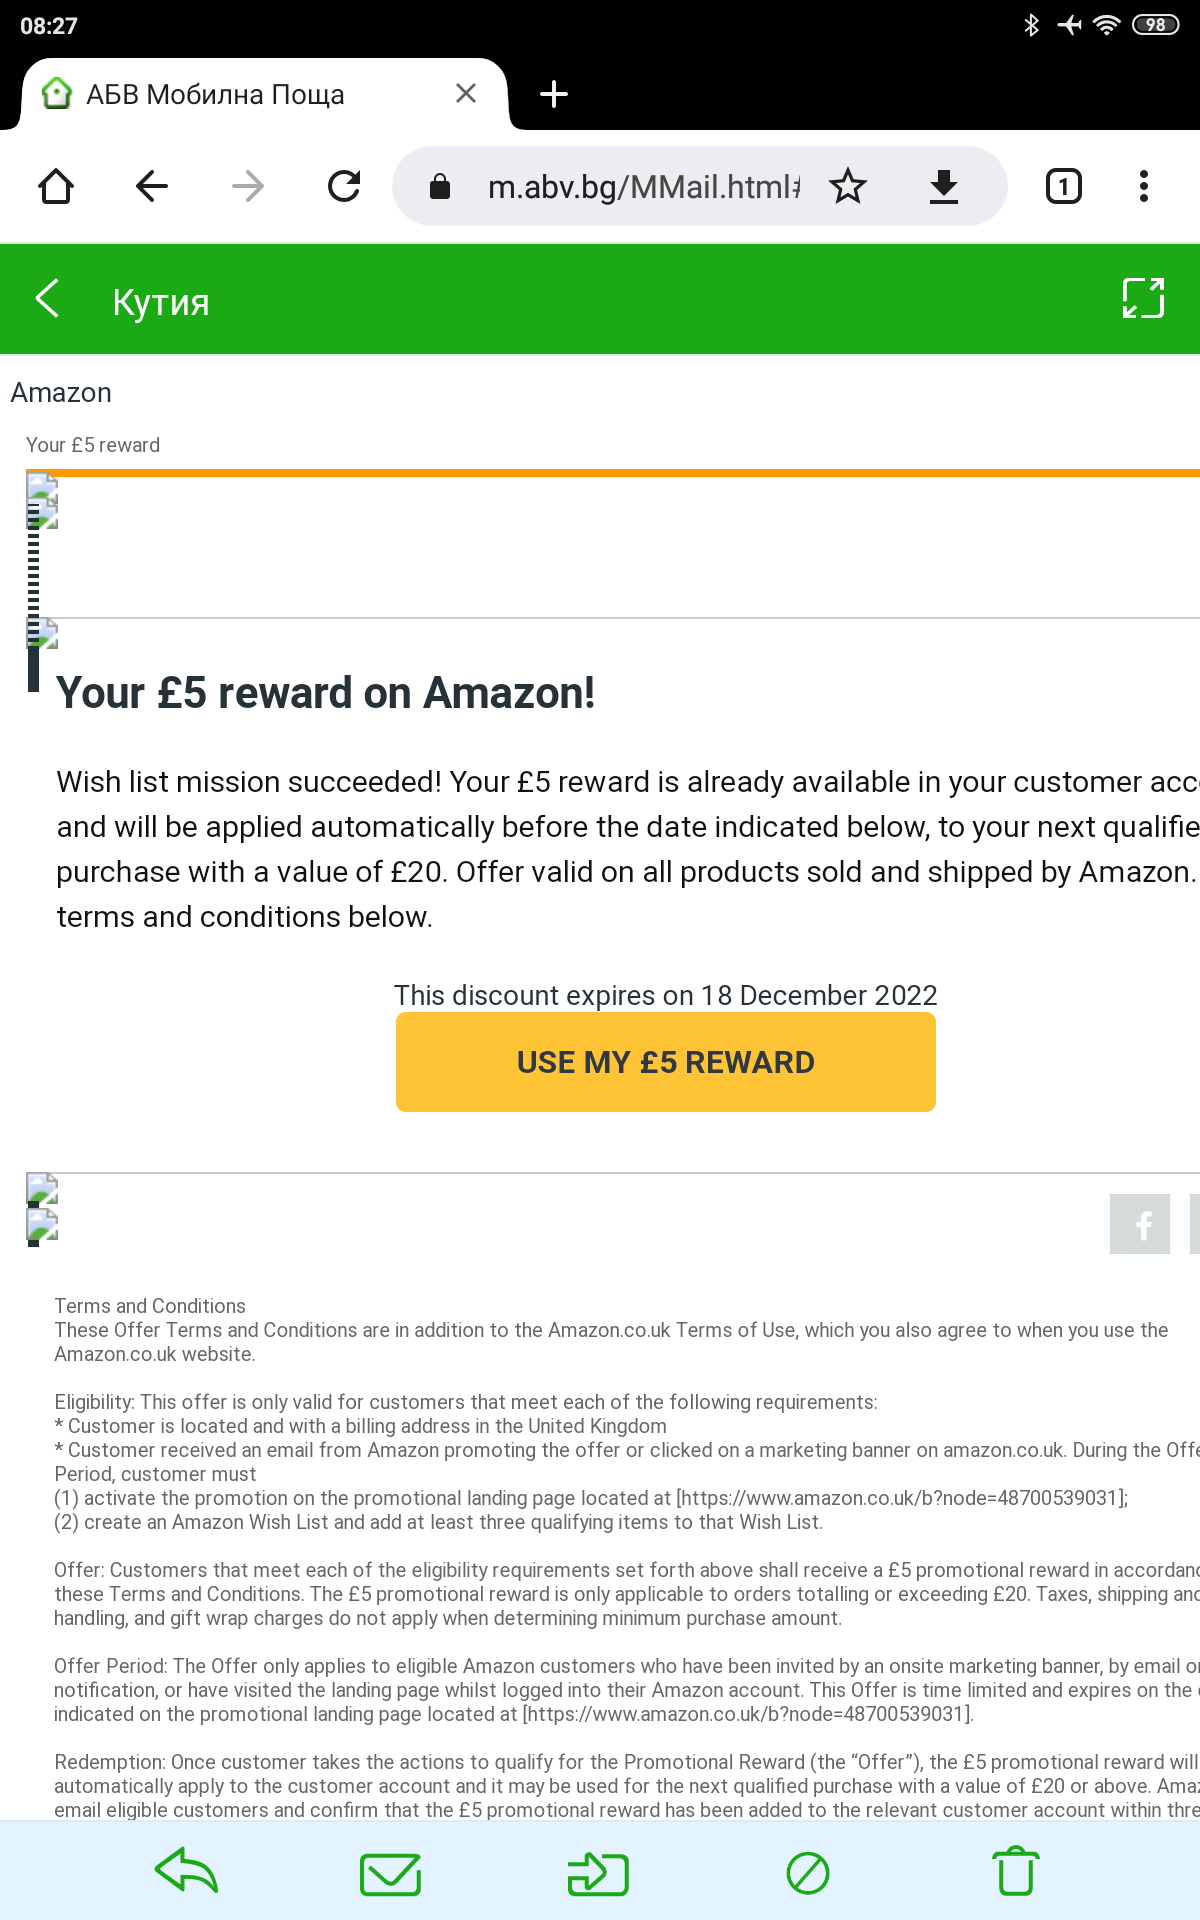Expand email to fullscreen view
1200x1920 pixels.
click(x=1143, y=298)
